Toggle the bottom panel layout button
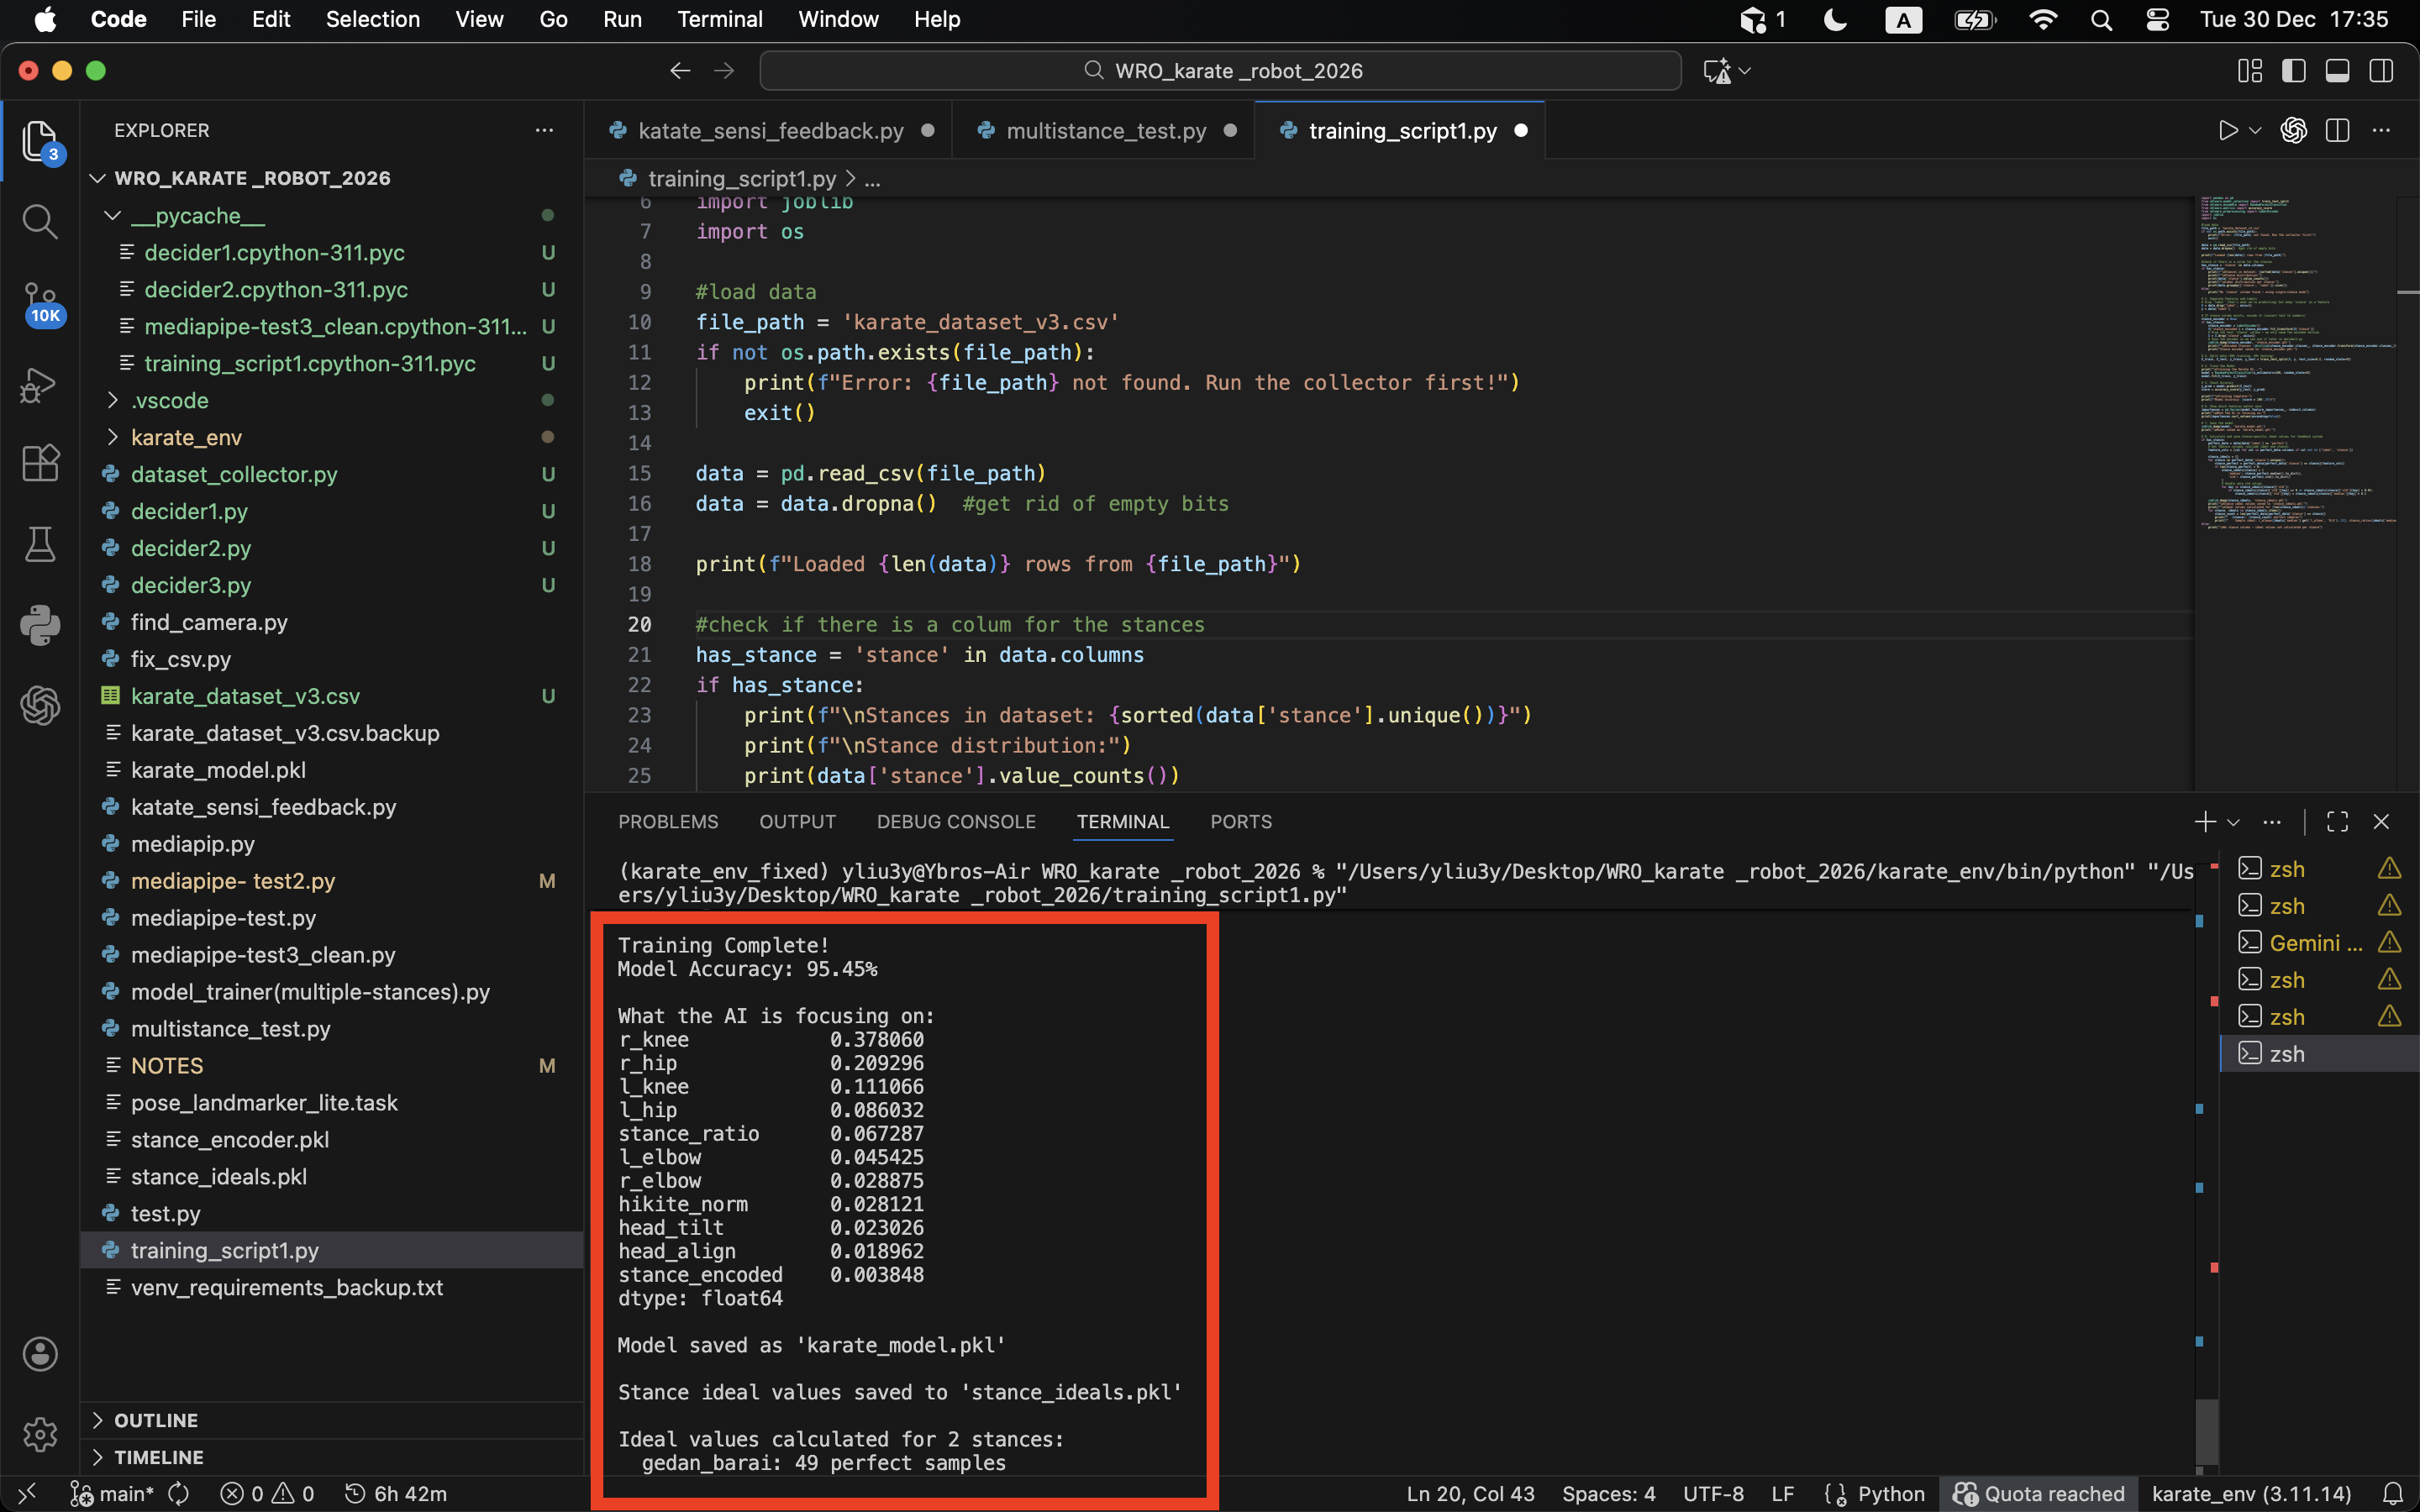This screenshot has width=2420, height=1512. pyautogui.click(x=2337, y=71)
